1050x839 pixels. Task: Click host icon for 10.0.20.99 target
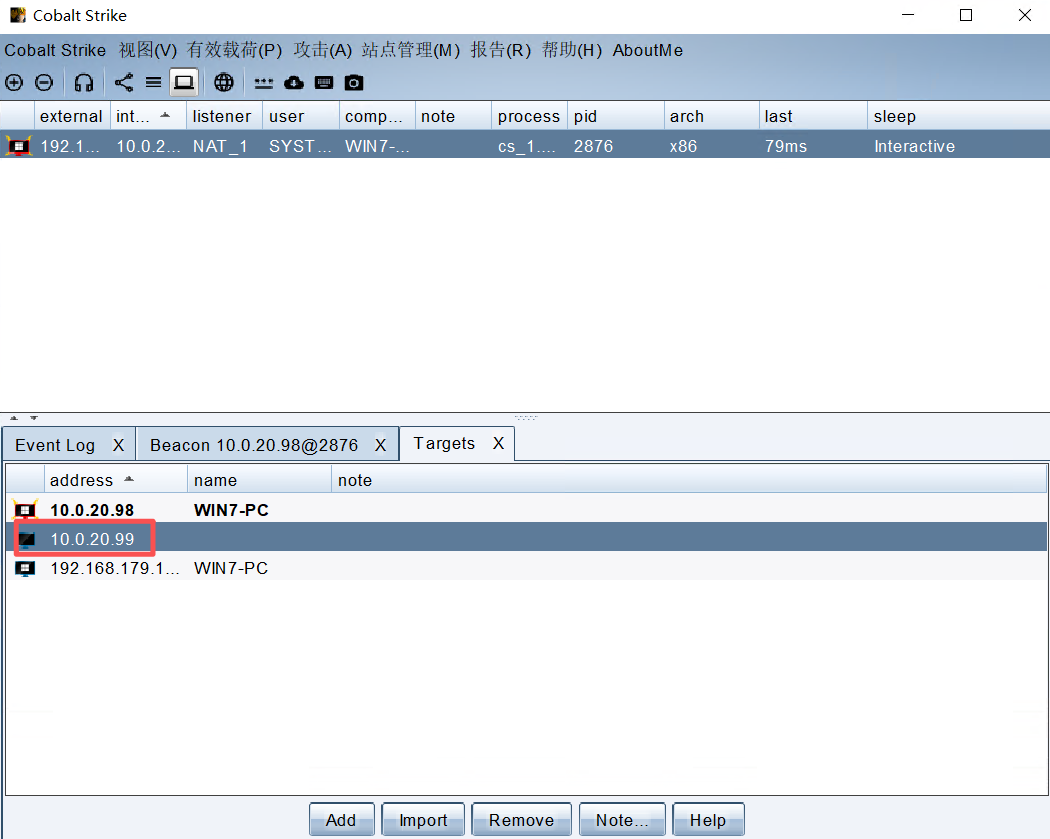point(27,539)
